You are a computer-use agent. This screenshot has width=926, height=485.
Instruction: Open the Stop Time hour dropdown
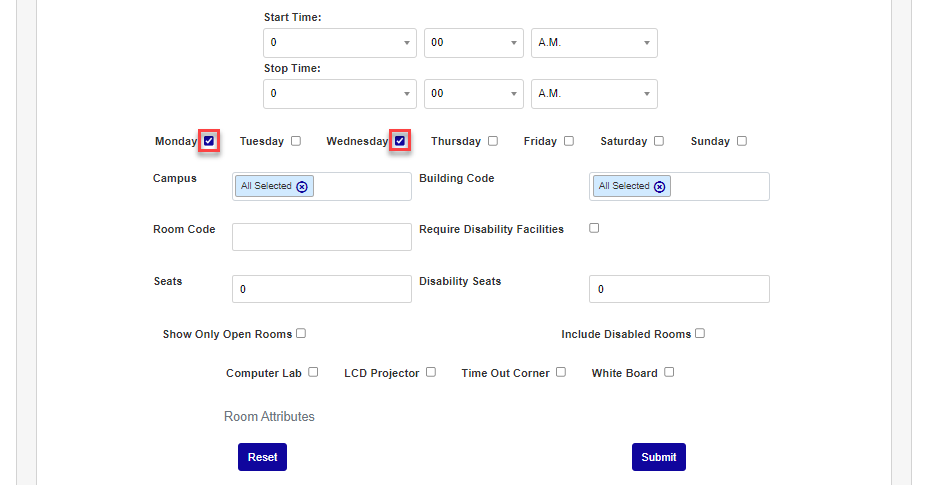coord(340,93)
